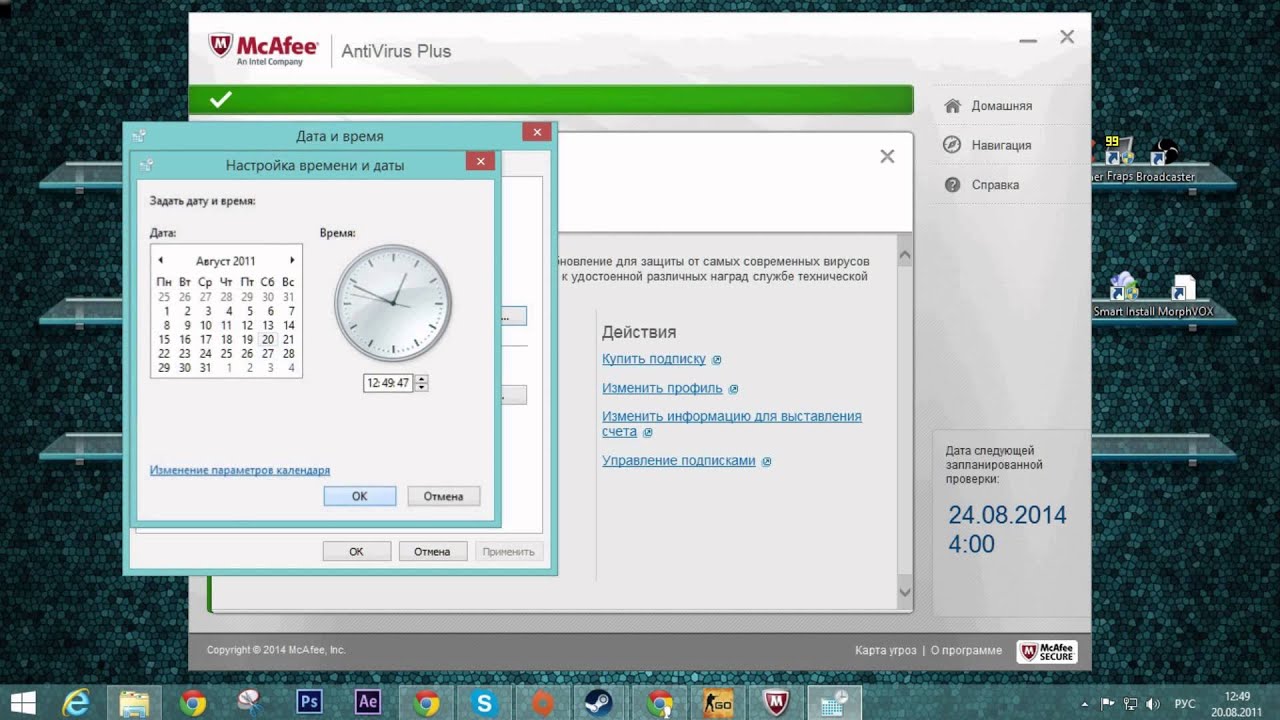Click OK in the Дата и время window

(356, 551)
